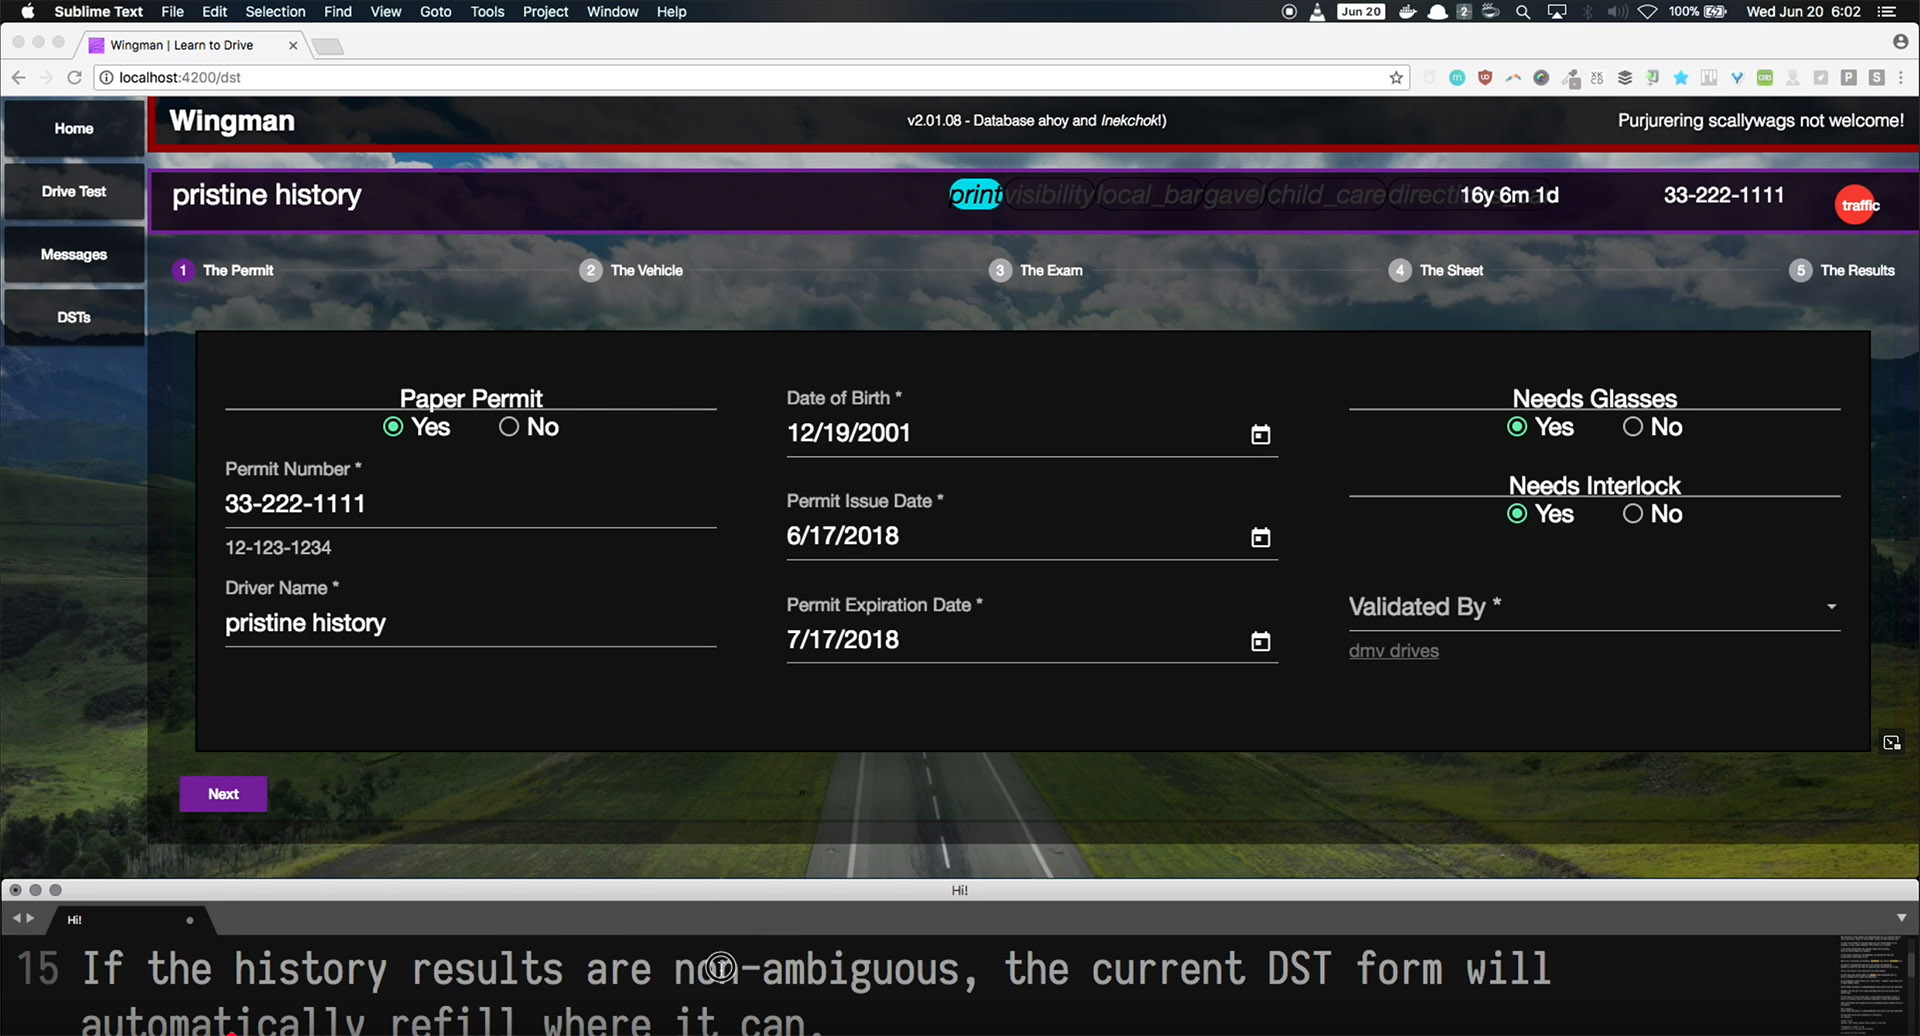Screen dimensions: 1920x1036
Task: Bookmark this page with the star icon
Action: tap(1396, 78)
